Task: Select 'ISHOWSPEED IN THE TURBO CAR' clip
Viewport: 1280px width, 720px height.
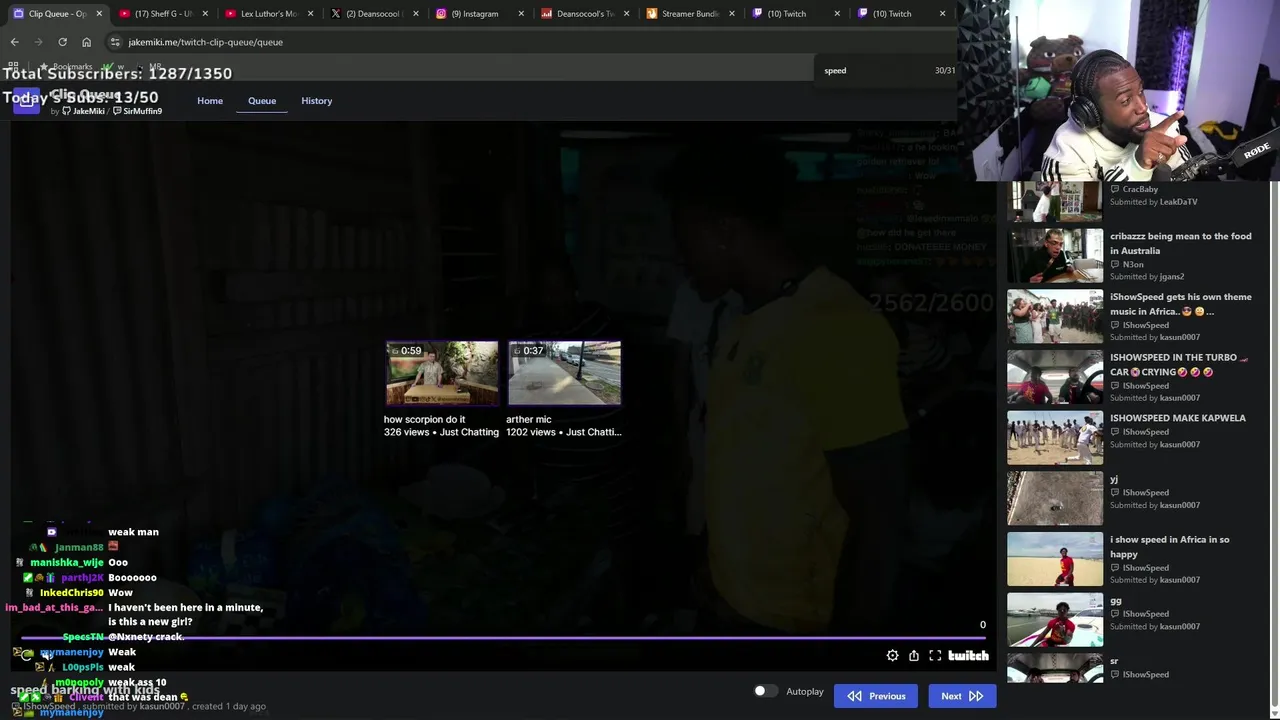Action: pyautogui.click(x=1130, y=377)
